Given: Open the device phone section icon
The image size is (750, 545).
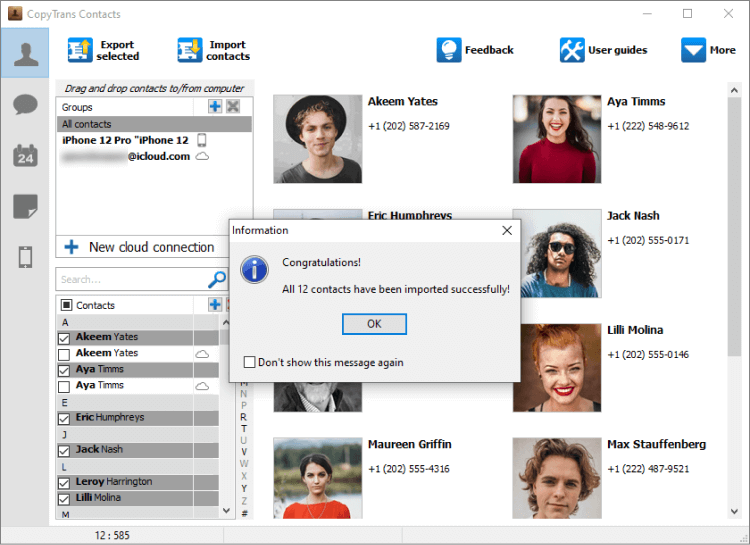Looking at the screenshot, I should (25, 257).
